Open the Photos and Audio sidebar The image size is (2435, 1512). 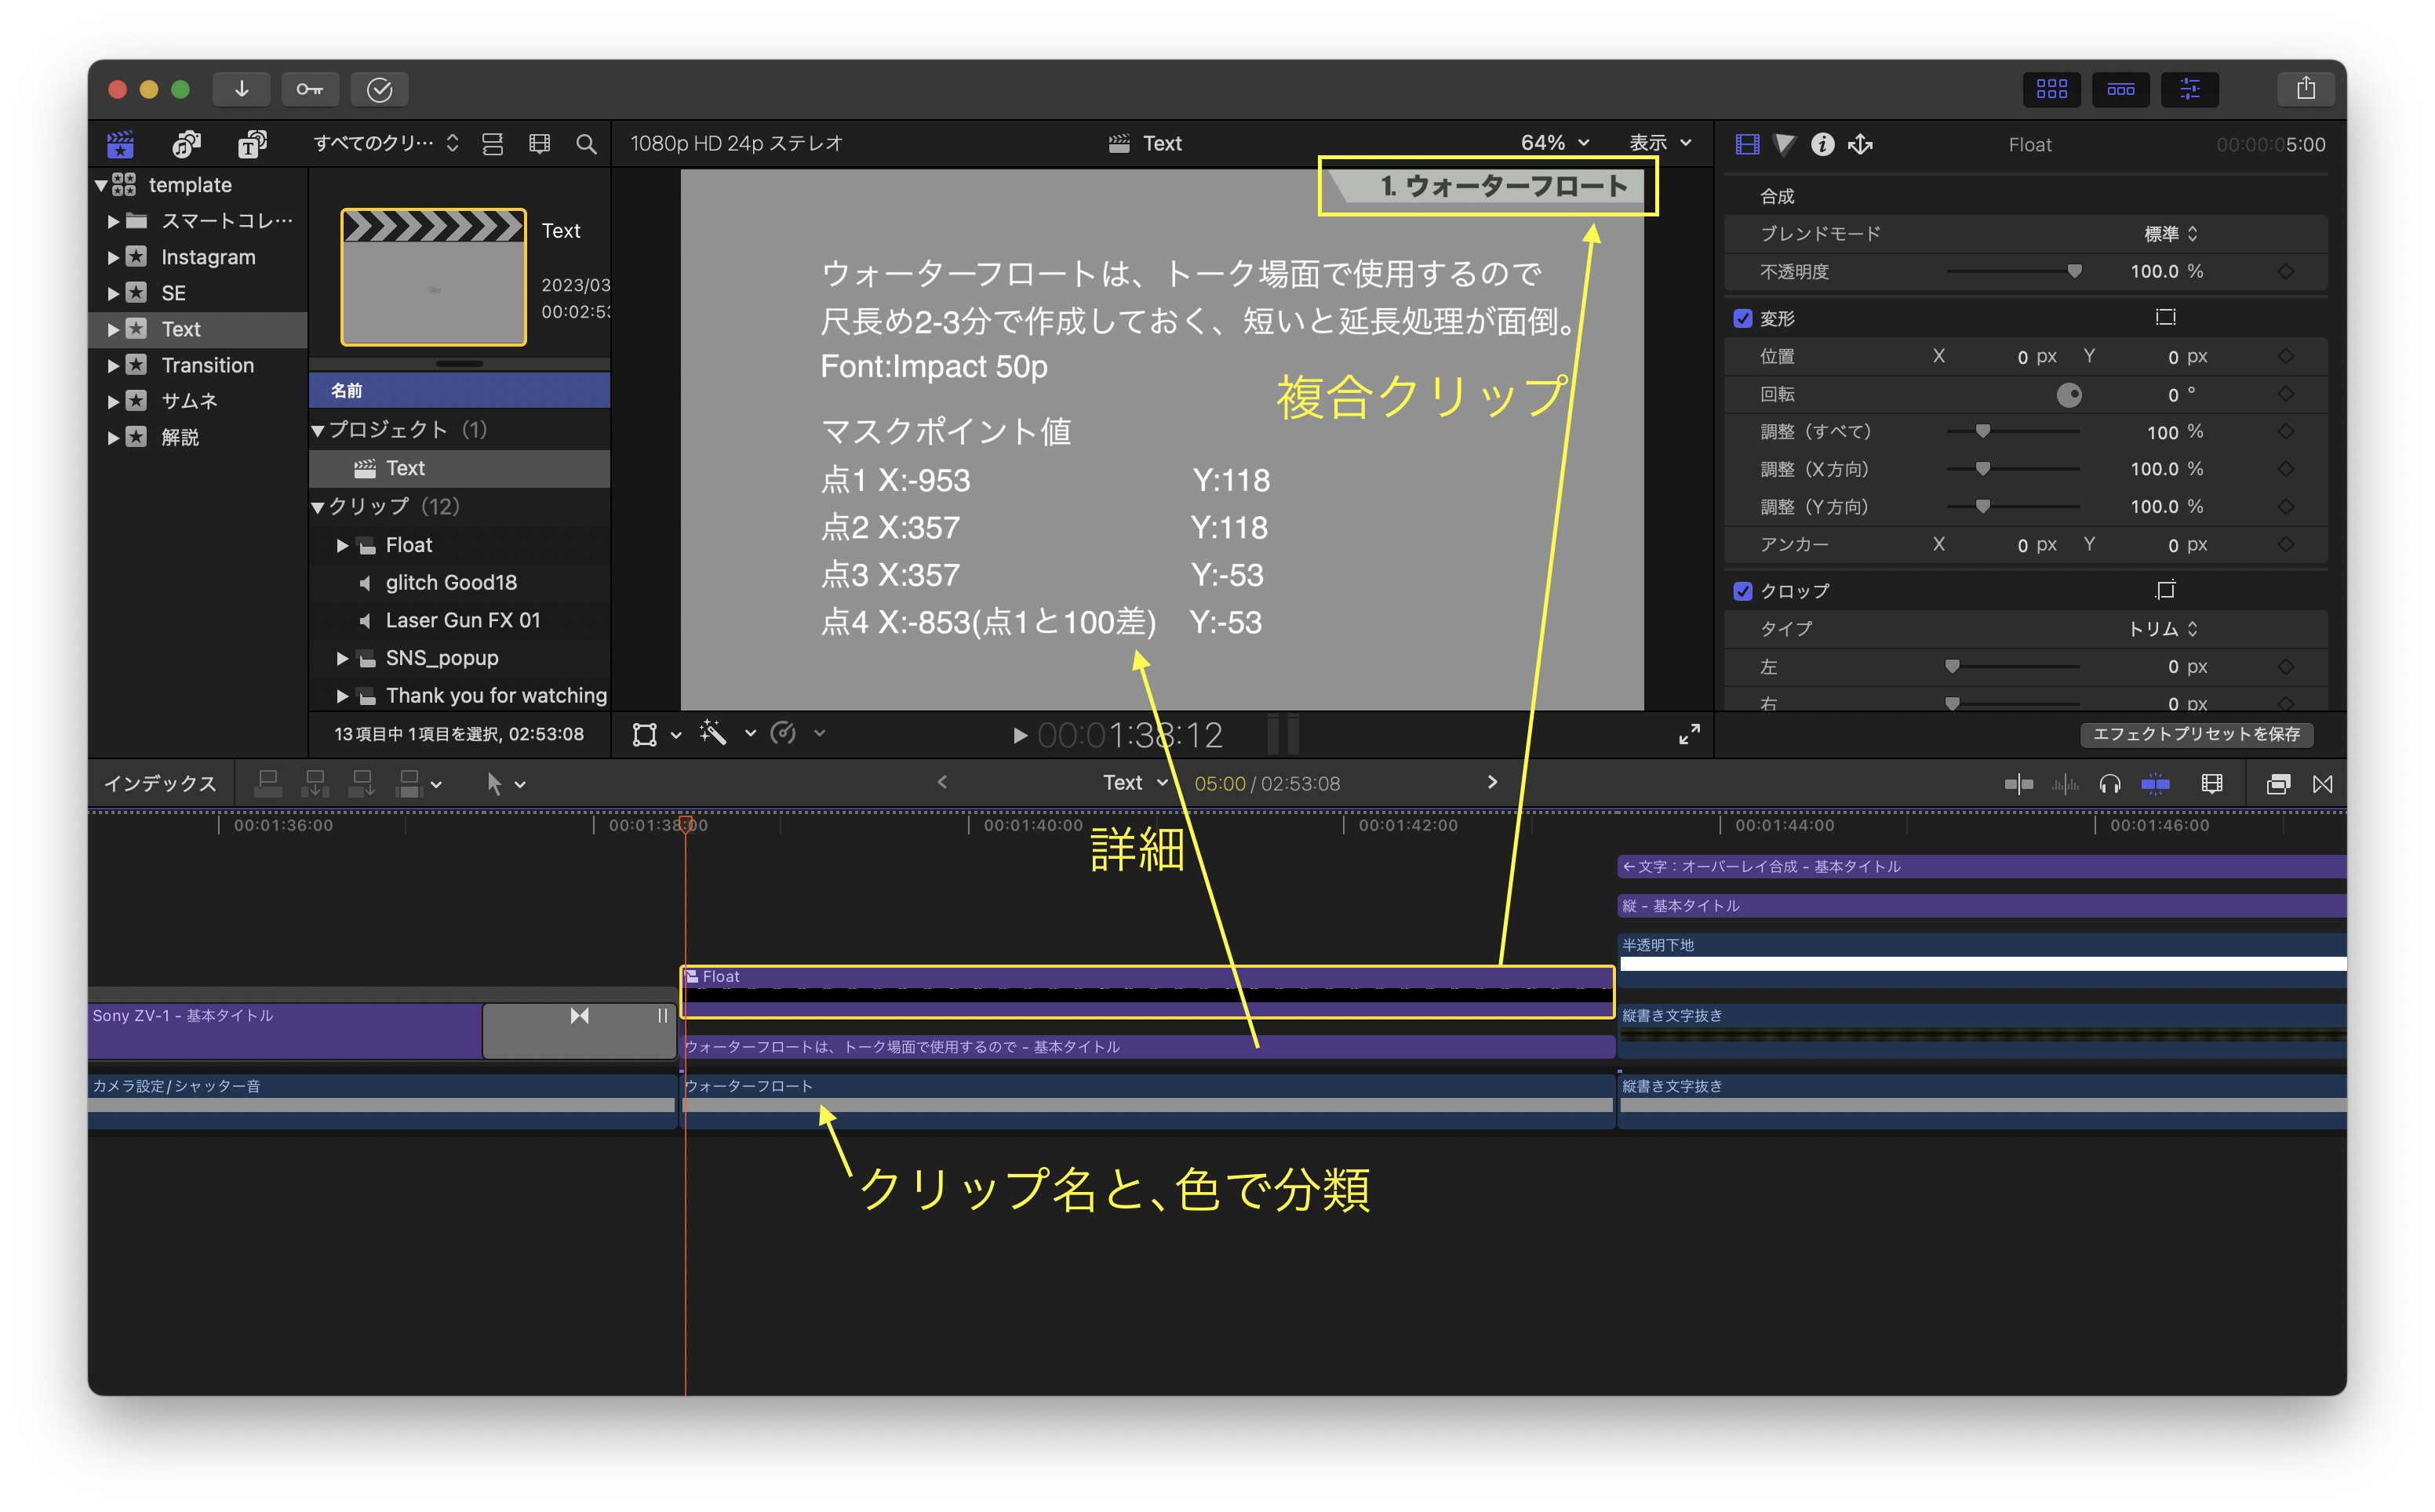[186, 144]
